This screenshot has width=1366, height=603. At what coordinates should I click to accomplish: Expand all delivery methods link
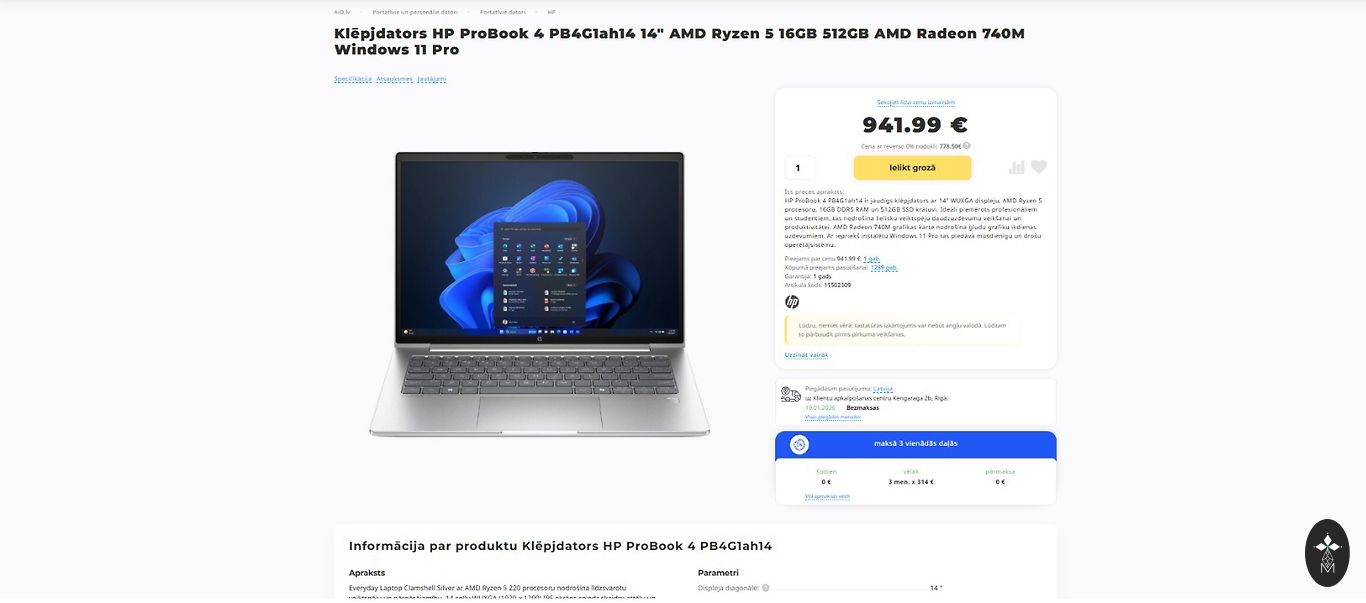pos(833,417)
